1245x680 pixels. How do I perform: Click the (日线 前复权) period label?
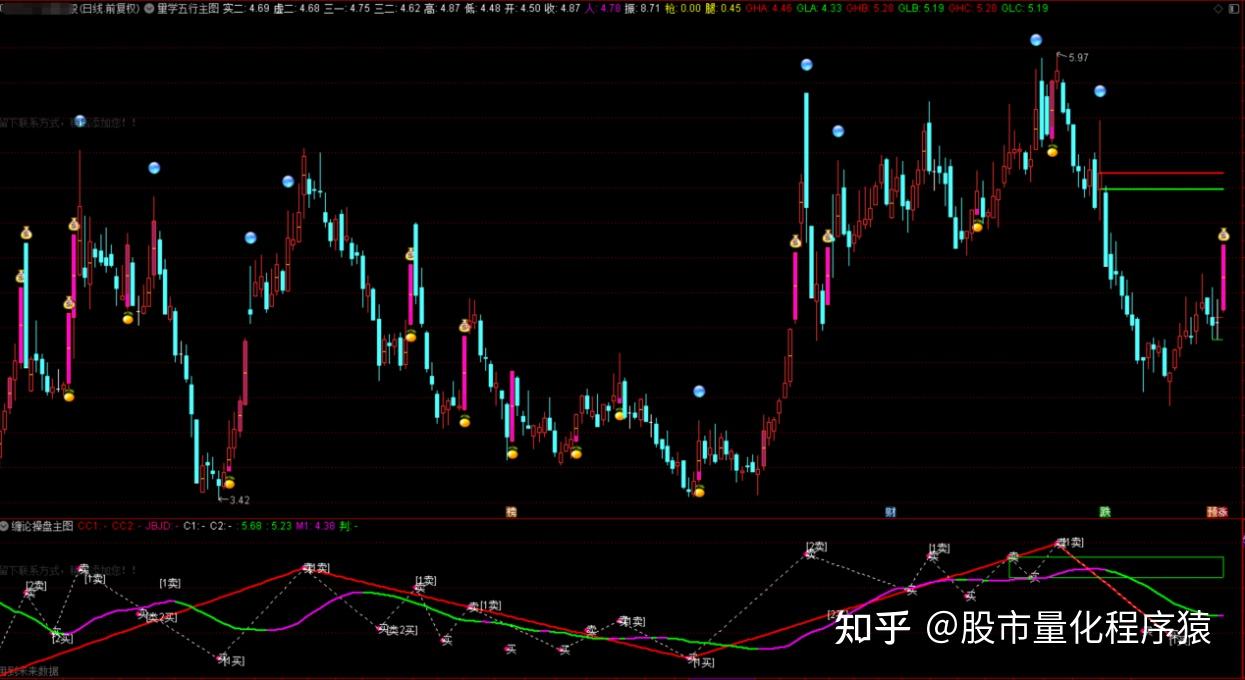point(108,8)
